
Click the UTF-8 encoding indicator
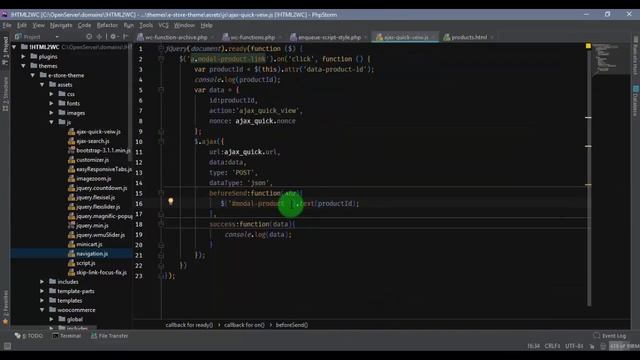[x=574, y=346]
